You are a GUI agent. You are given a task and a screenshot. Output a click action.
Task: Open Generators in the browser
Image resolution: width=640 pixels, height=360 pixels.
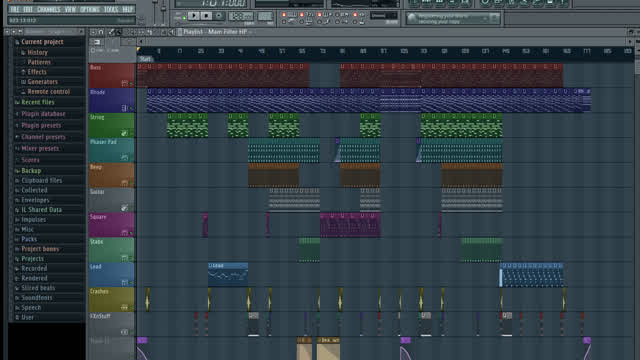click(43, 82)
